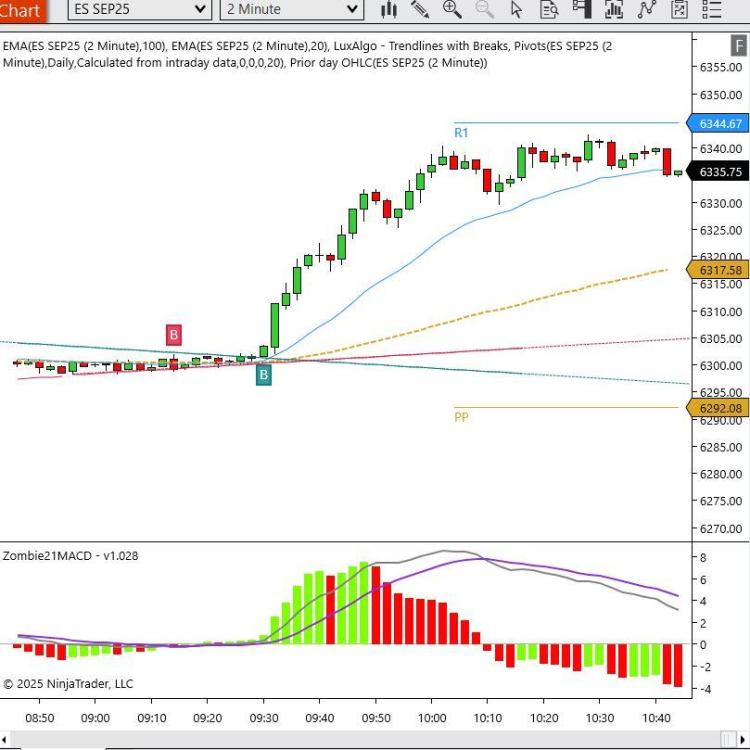
Task: Click the red B sell signal marker
Action: click(174, 335)
